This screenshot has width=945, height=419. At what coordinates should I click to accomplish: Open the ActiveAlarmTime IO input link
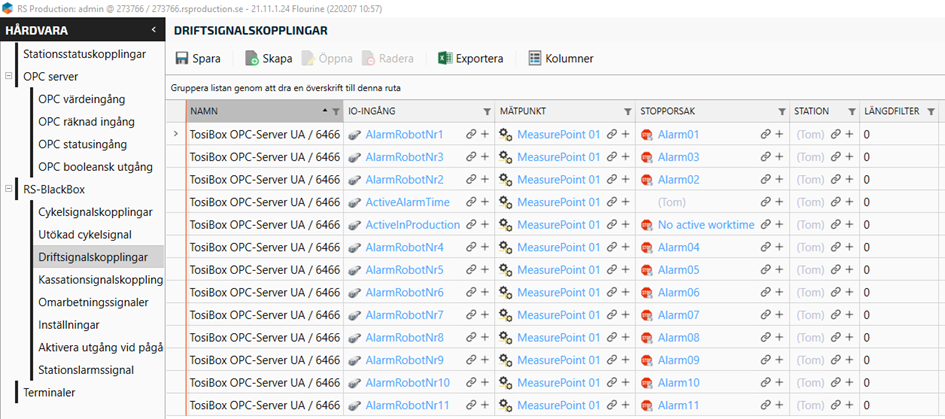[407, 202]
